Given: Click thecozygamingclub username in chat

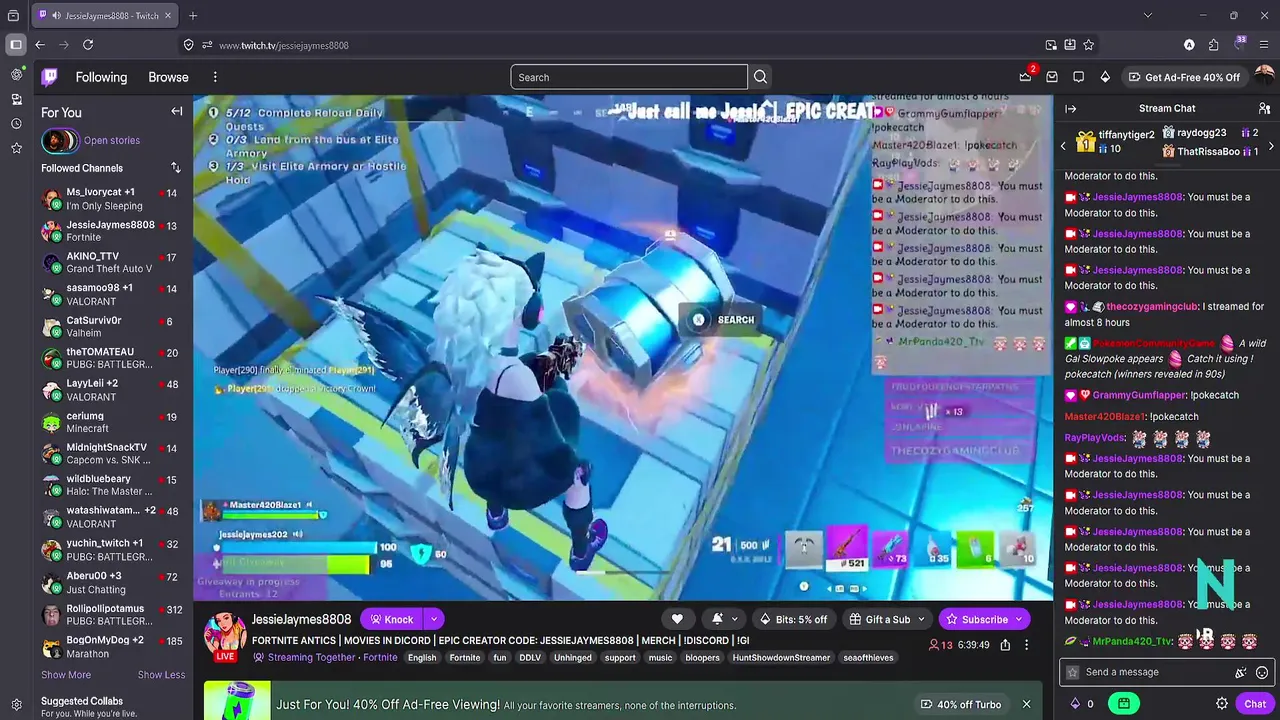Looking at the screenshot, I should click(1152, 307).
